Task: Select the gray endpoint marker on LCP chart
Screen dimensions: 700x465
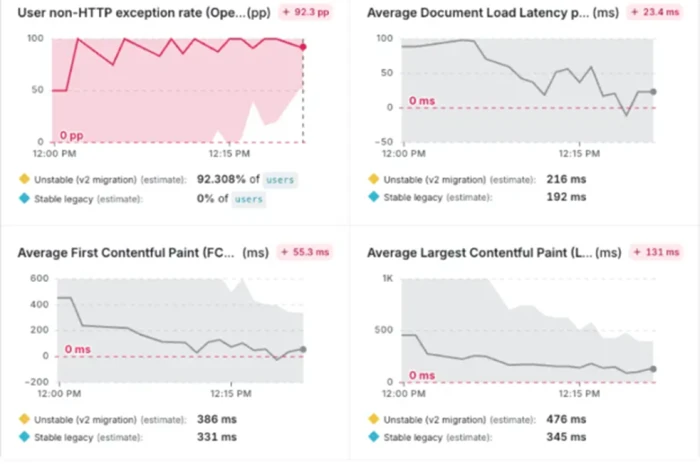Action: coord(653,369)
